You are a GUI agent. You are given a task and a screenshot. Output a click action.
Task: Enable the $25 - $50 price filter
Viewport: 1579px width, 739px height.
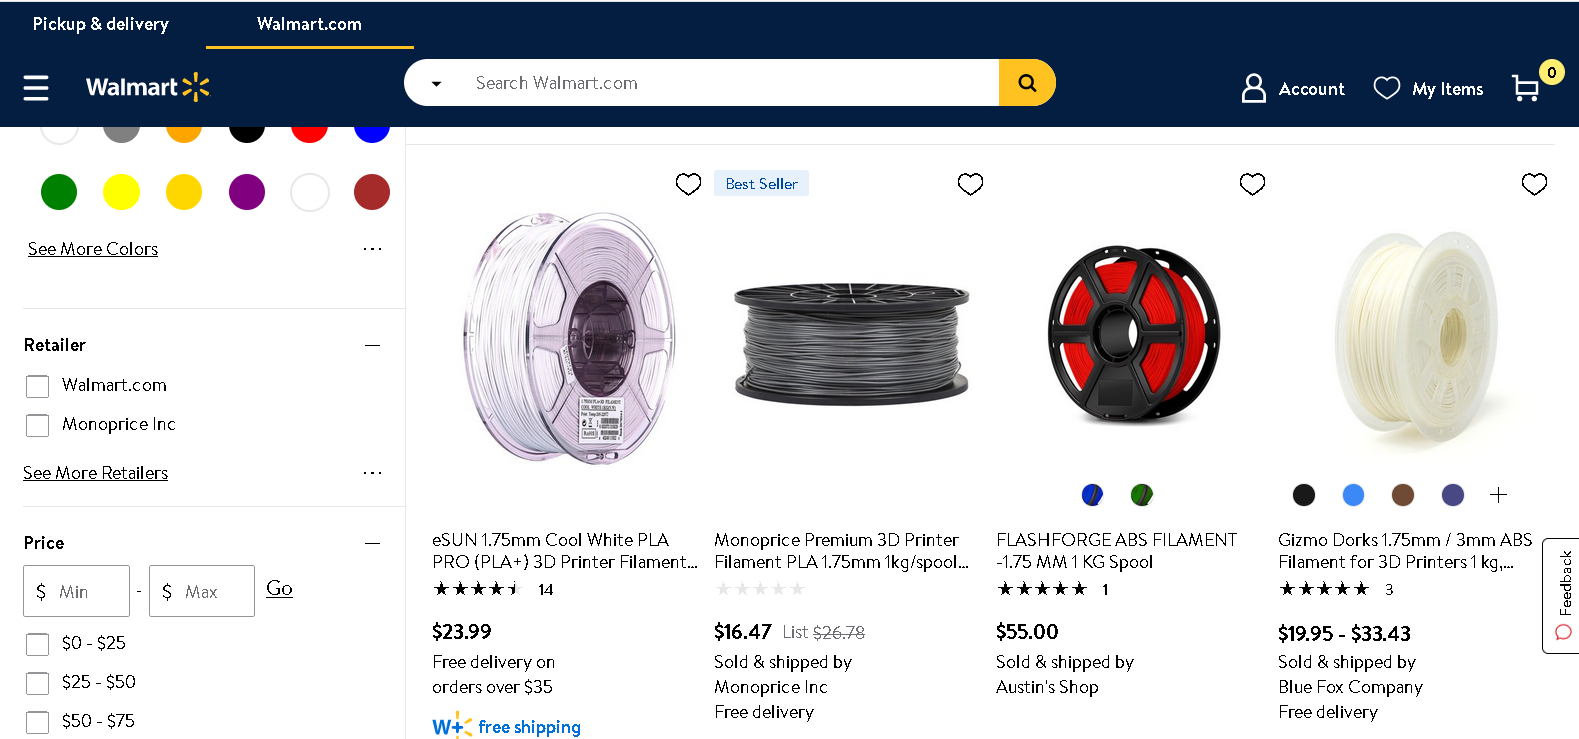pyautogui.click(x=38, y=683)
